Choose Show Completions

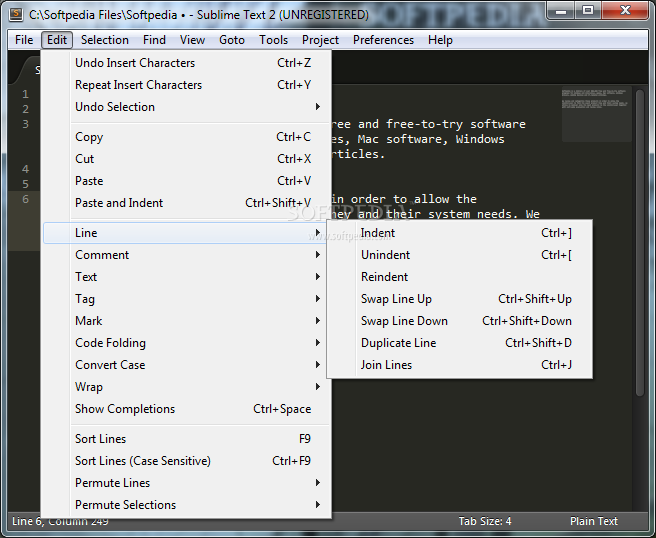click(x=187, y=409)
